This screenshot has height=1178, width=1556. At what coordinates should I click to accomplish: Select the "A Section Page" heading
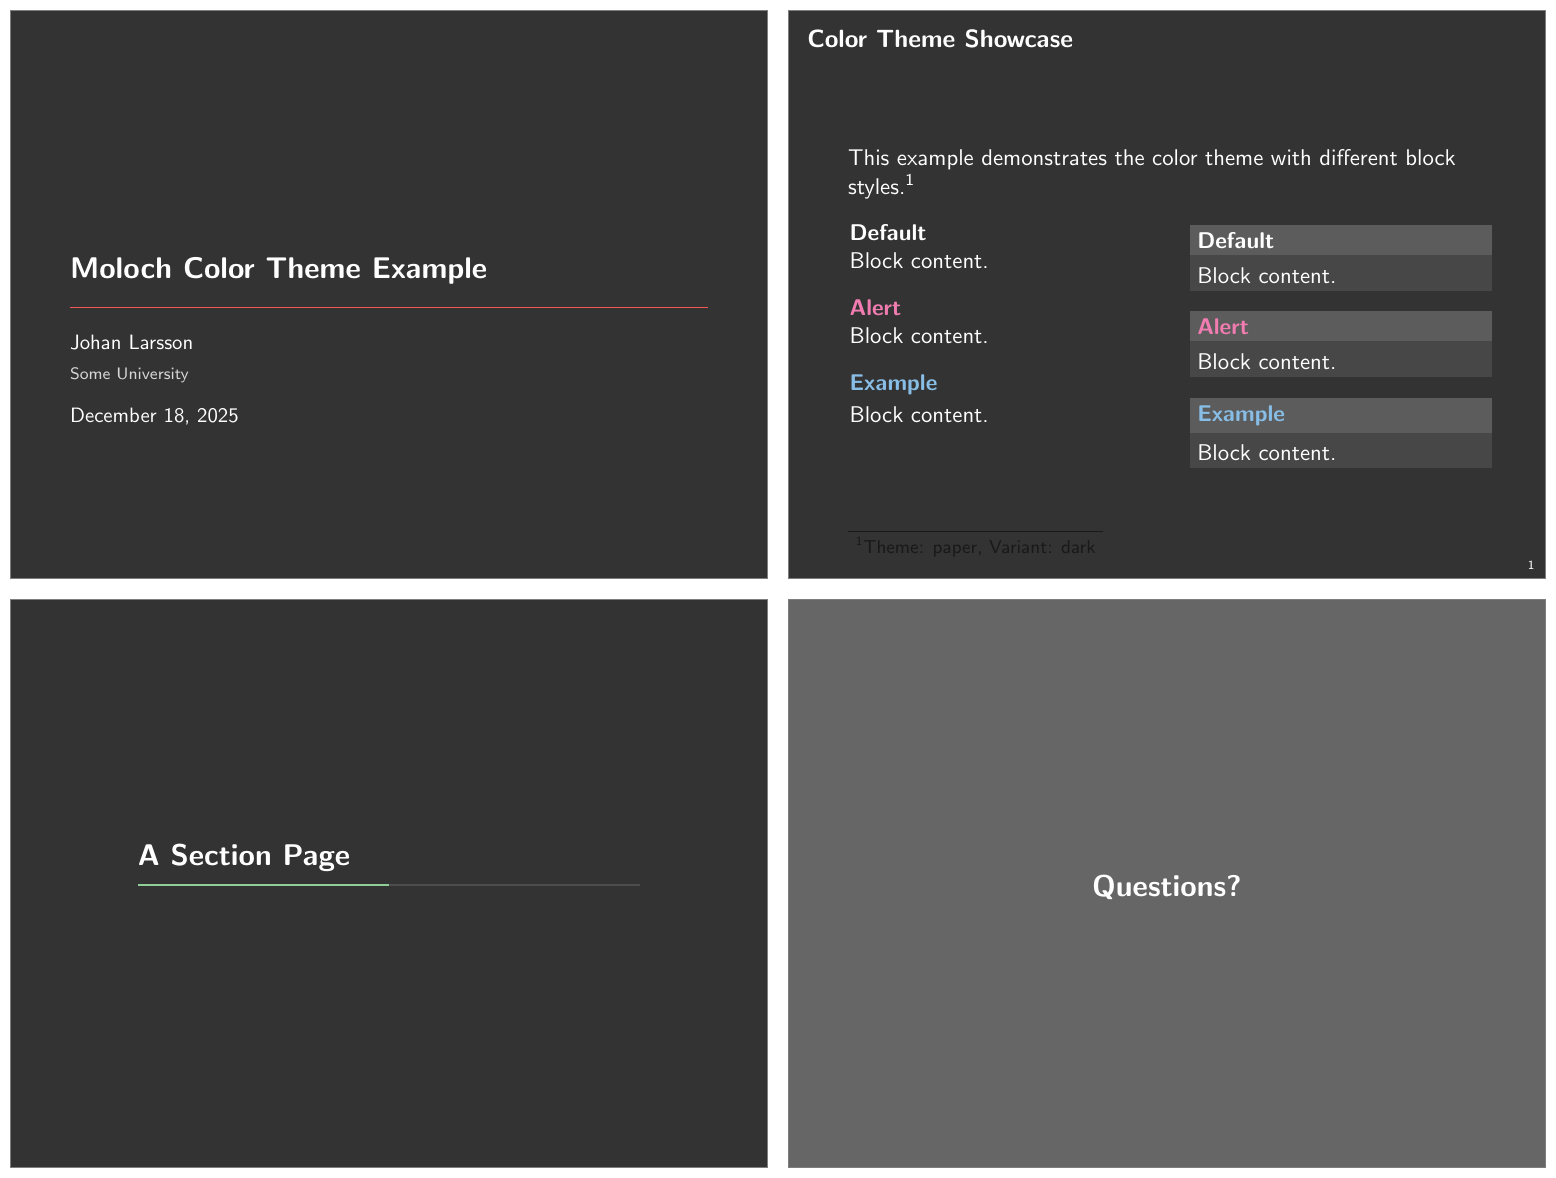click(x=244, y=856)
